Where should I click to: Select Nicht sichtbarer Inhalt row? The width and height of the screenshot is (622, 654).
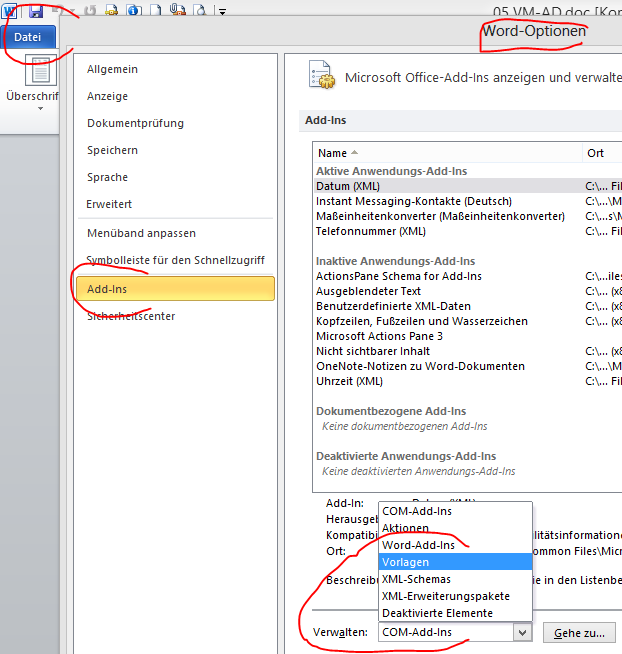pyautogui.click(x=467, y=351)
